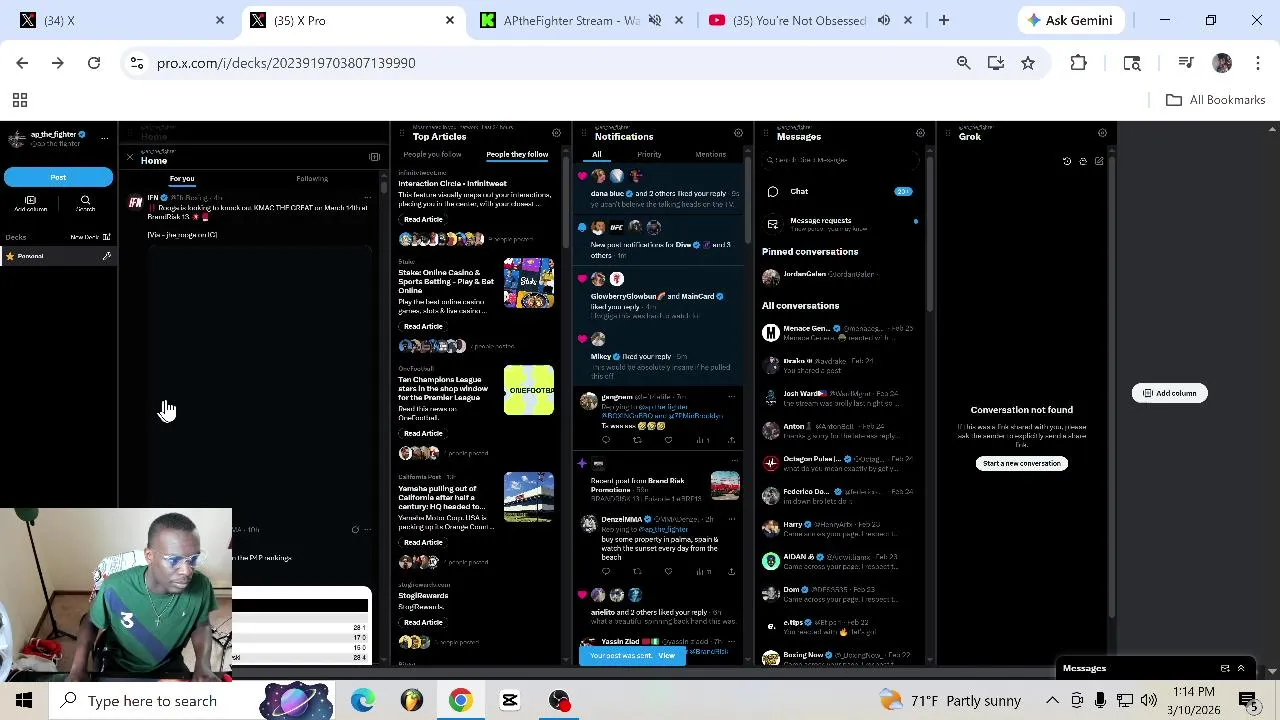Mute the APtheFighter Stream tab
Viewport: 1280px width, 720px height.
655,20
